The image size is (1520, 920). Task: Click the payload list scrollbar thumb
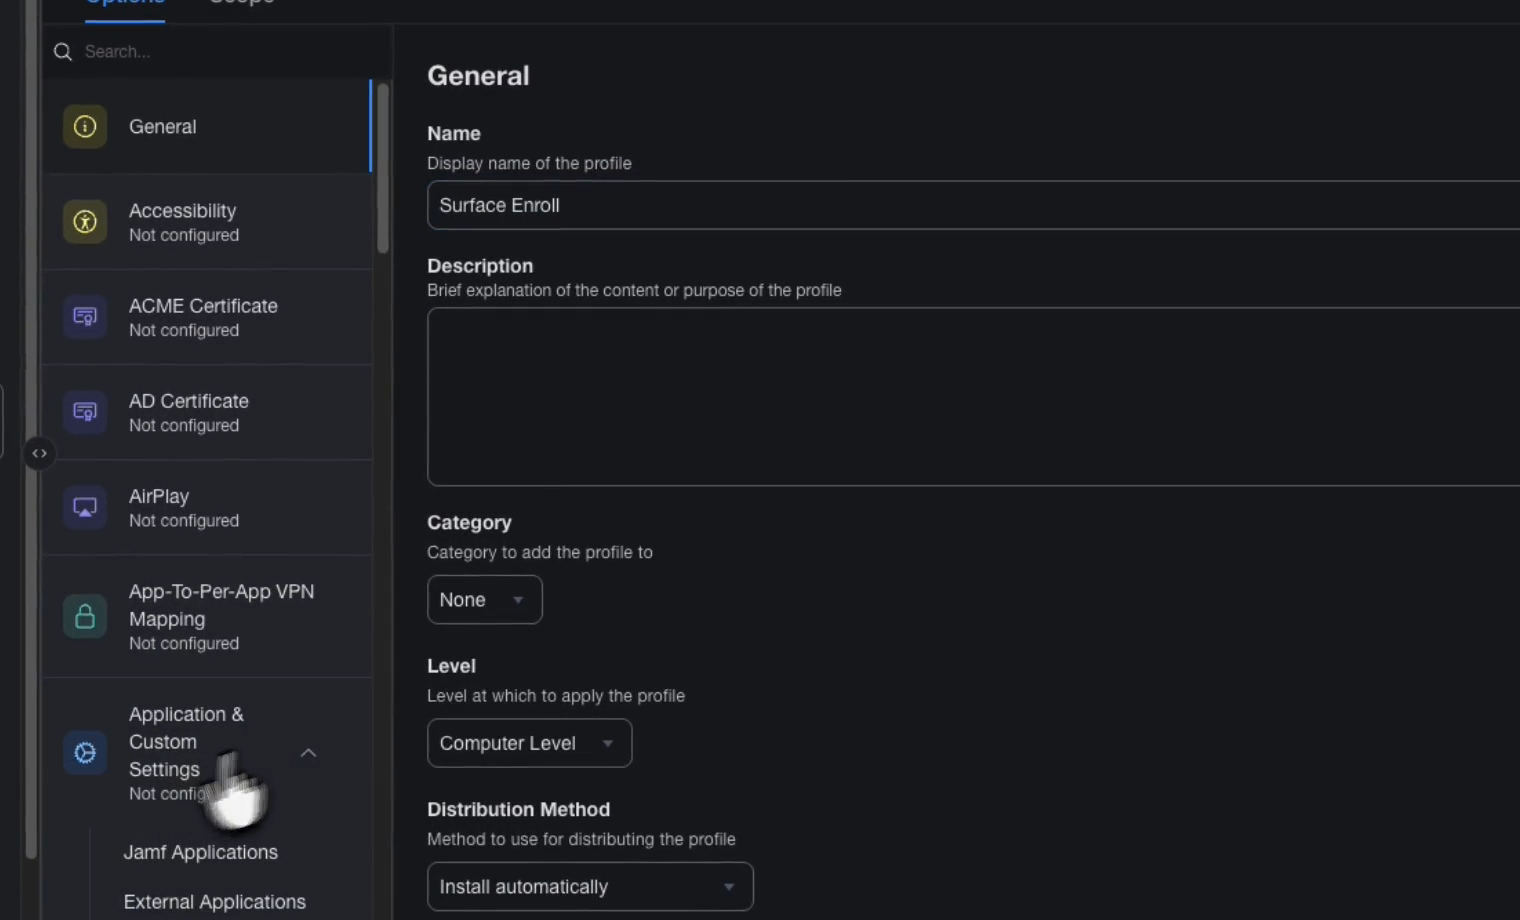[x=383, y=168]
